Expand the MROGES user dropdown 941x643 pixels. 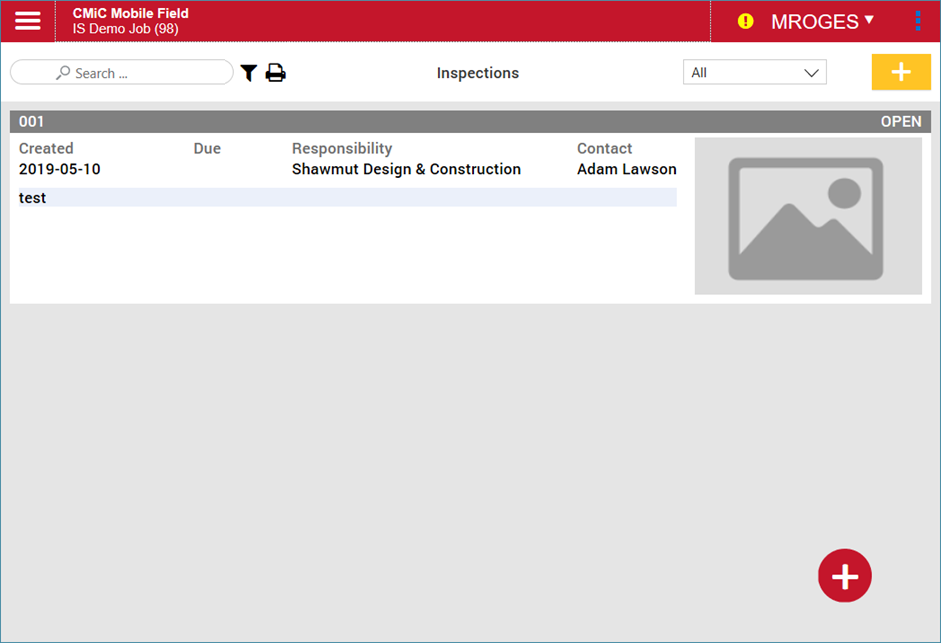click(822, 21)
